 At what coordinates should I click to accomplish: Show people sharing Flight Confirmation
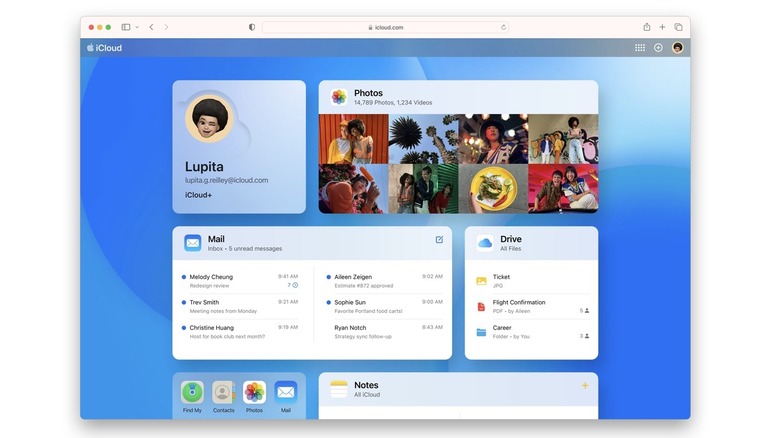click(585, 311)
